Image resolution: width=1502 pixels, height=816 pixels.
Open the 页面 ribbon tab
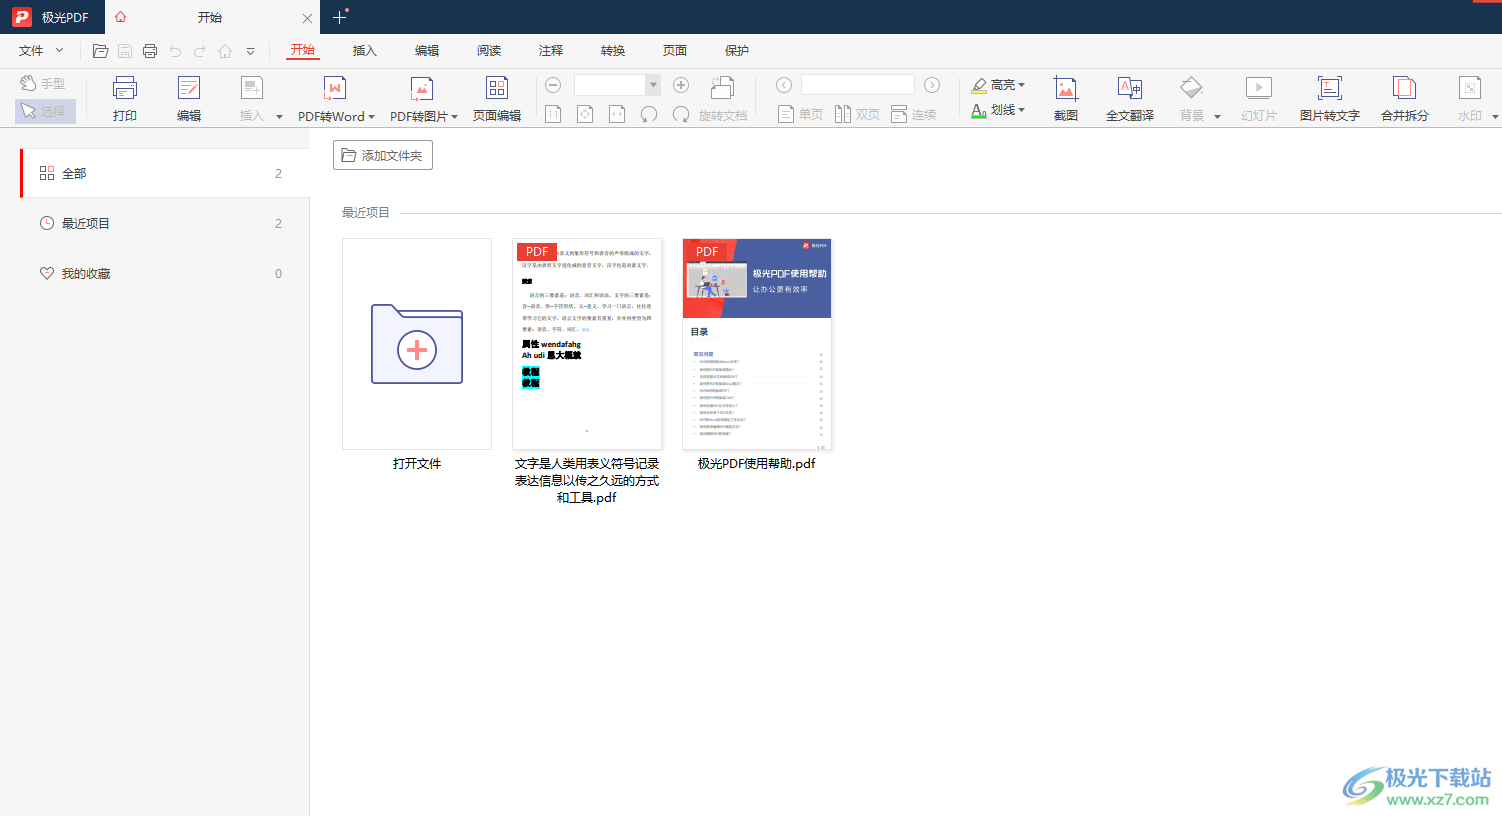point(675,50)
